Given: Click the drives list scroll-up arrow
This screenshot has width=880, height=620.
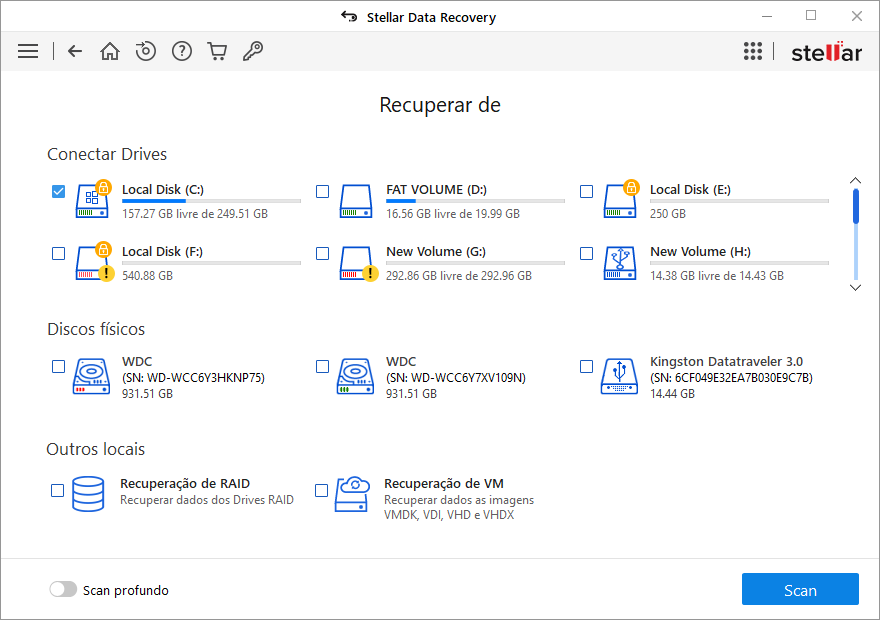Looking at the screenshot, I should click(855, 181).
